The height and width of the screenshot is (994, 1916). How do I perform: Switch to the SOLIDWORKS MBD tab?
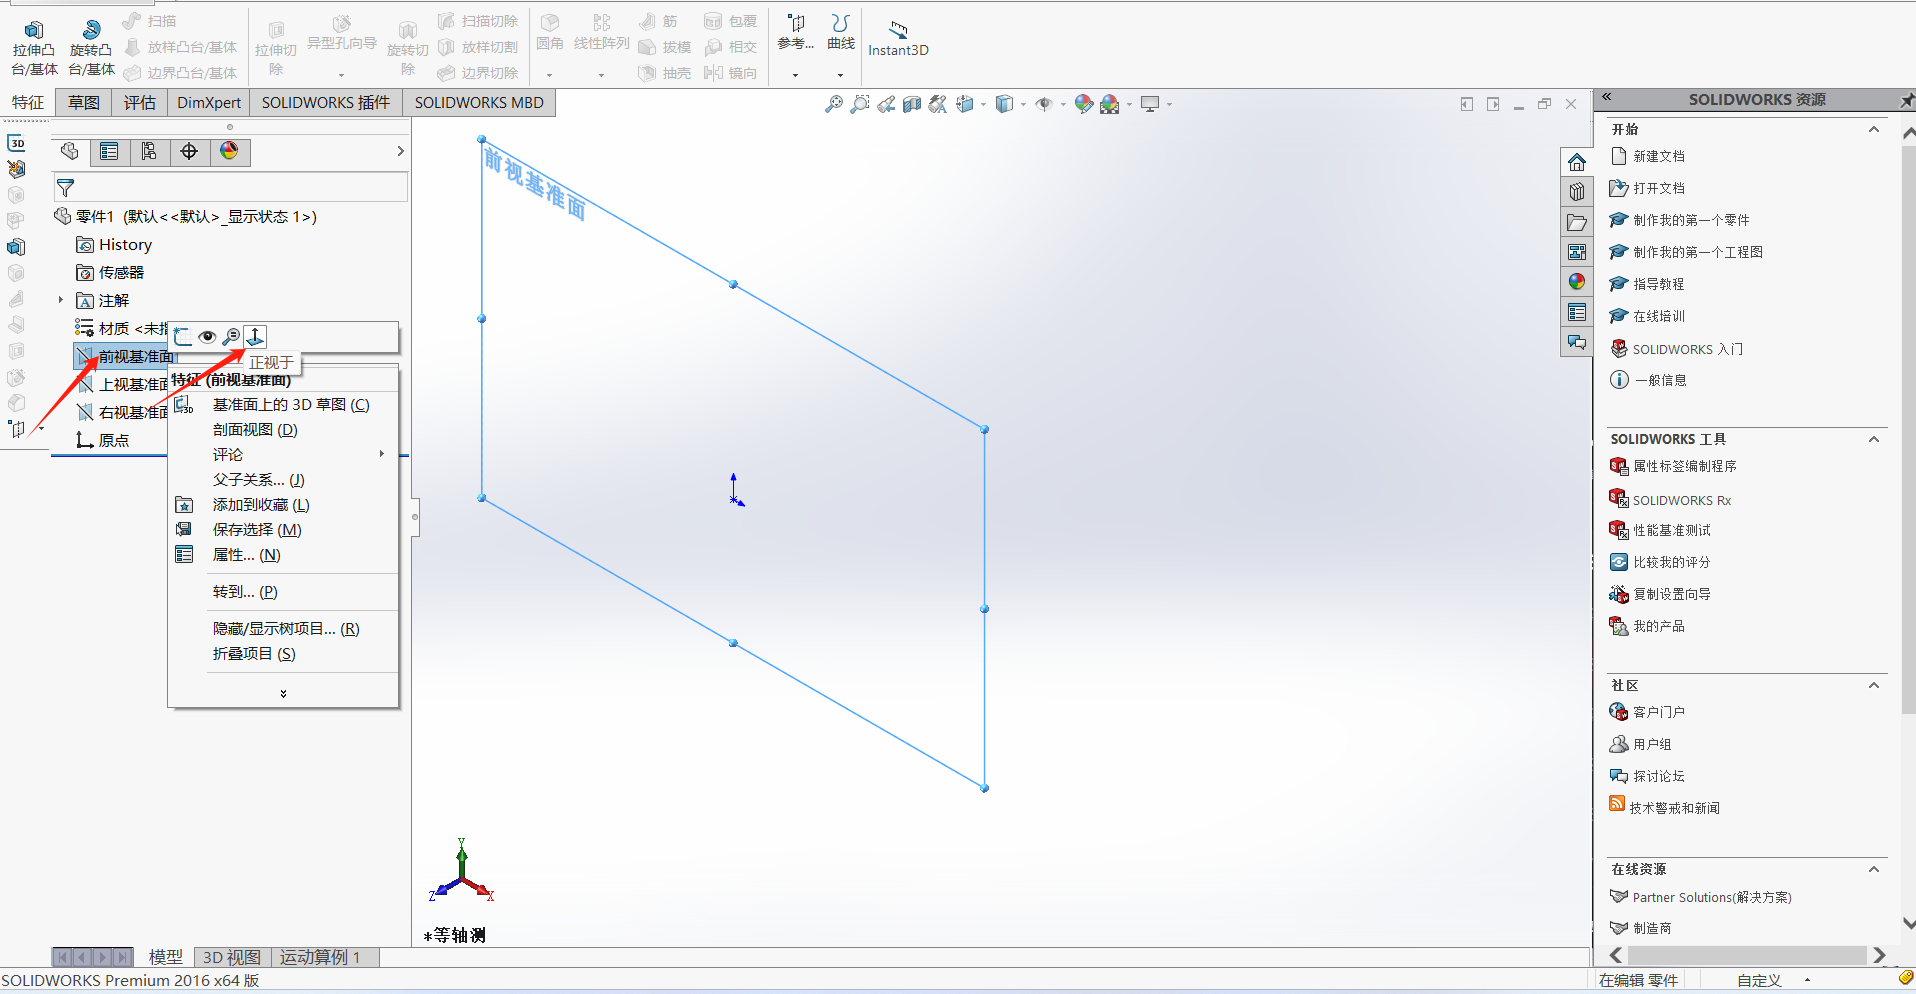coord(479,102)
